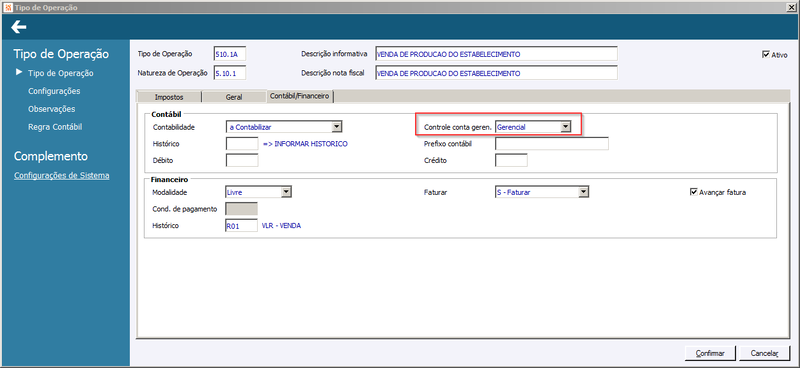Open Tipo de Operação in sidebar
Image resolution: width=800 pixels, height=368 pixels.
[61, 73]
